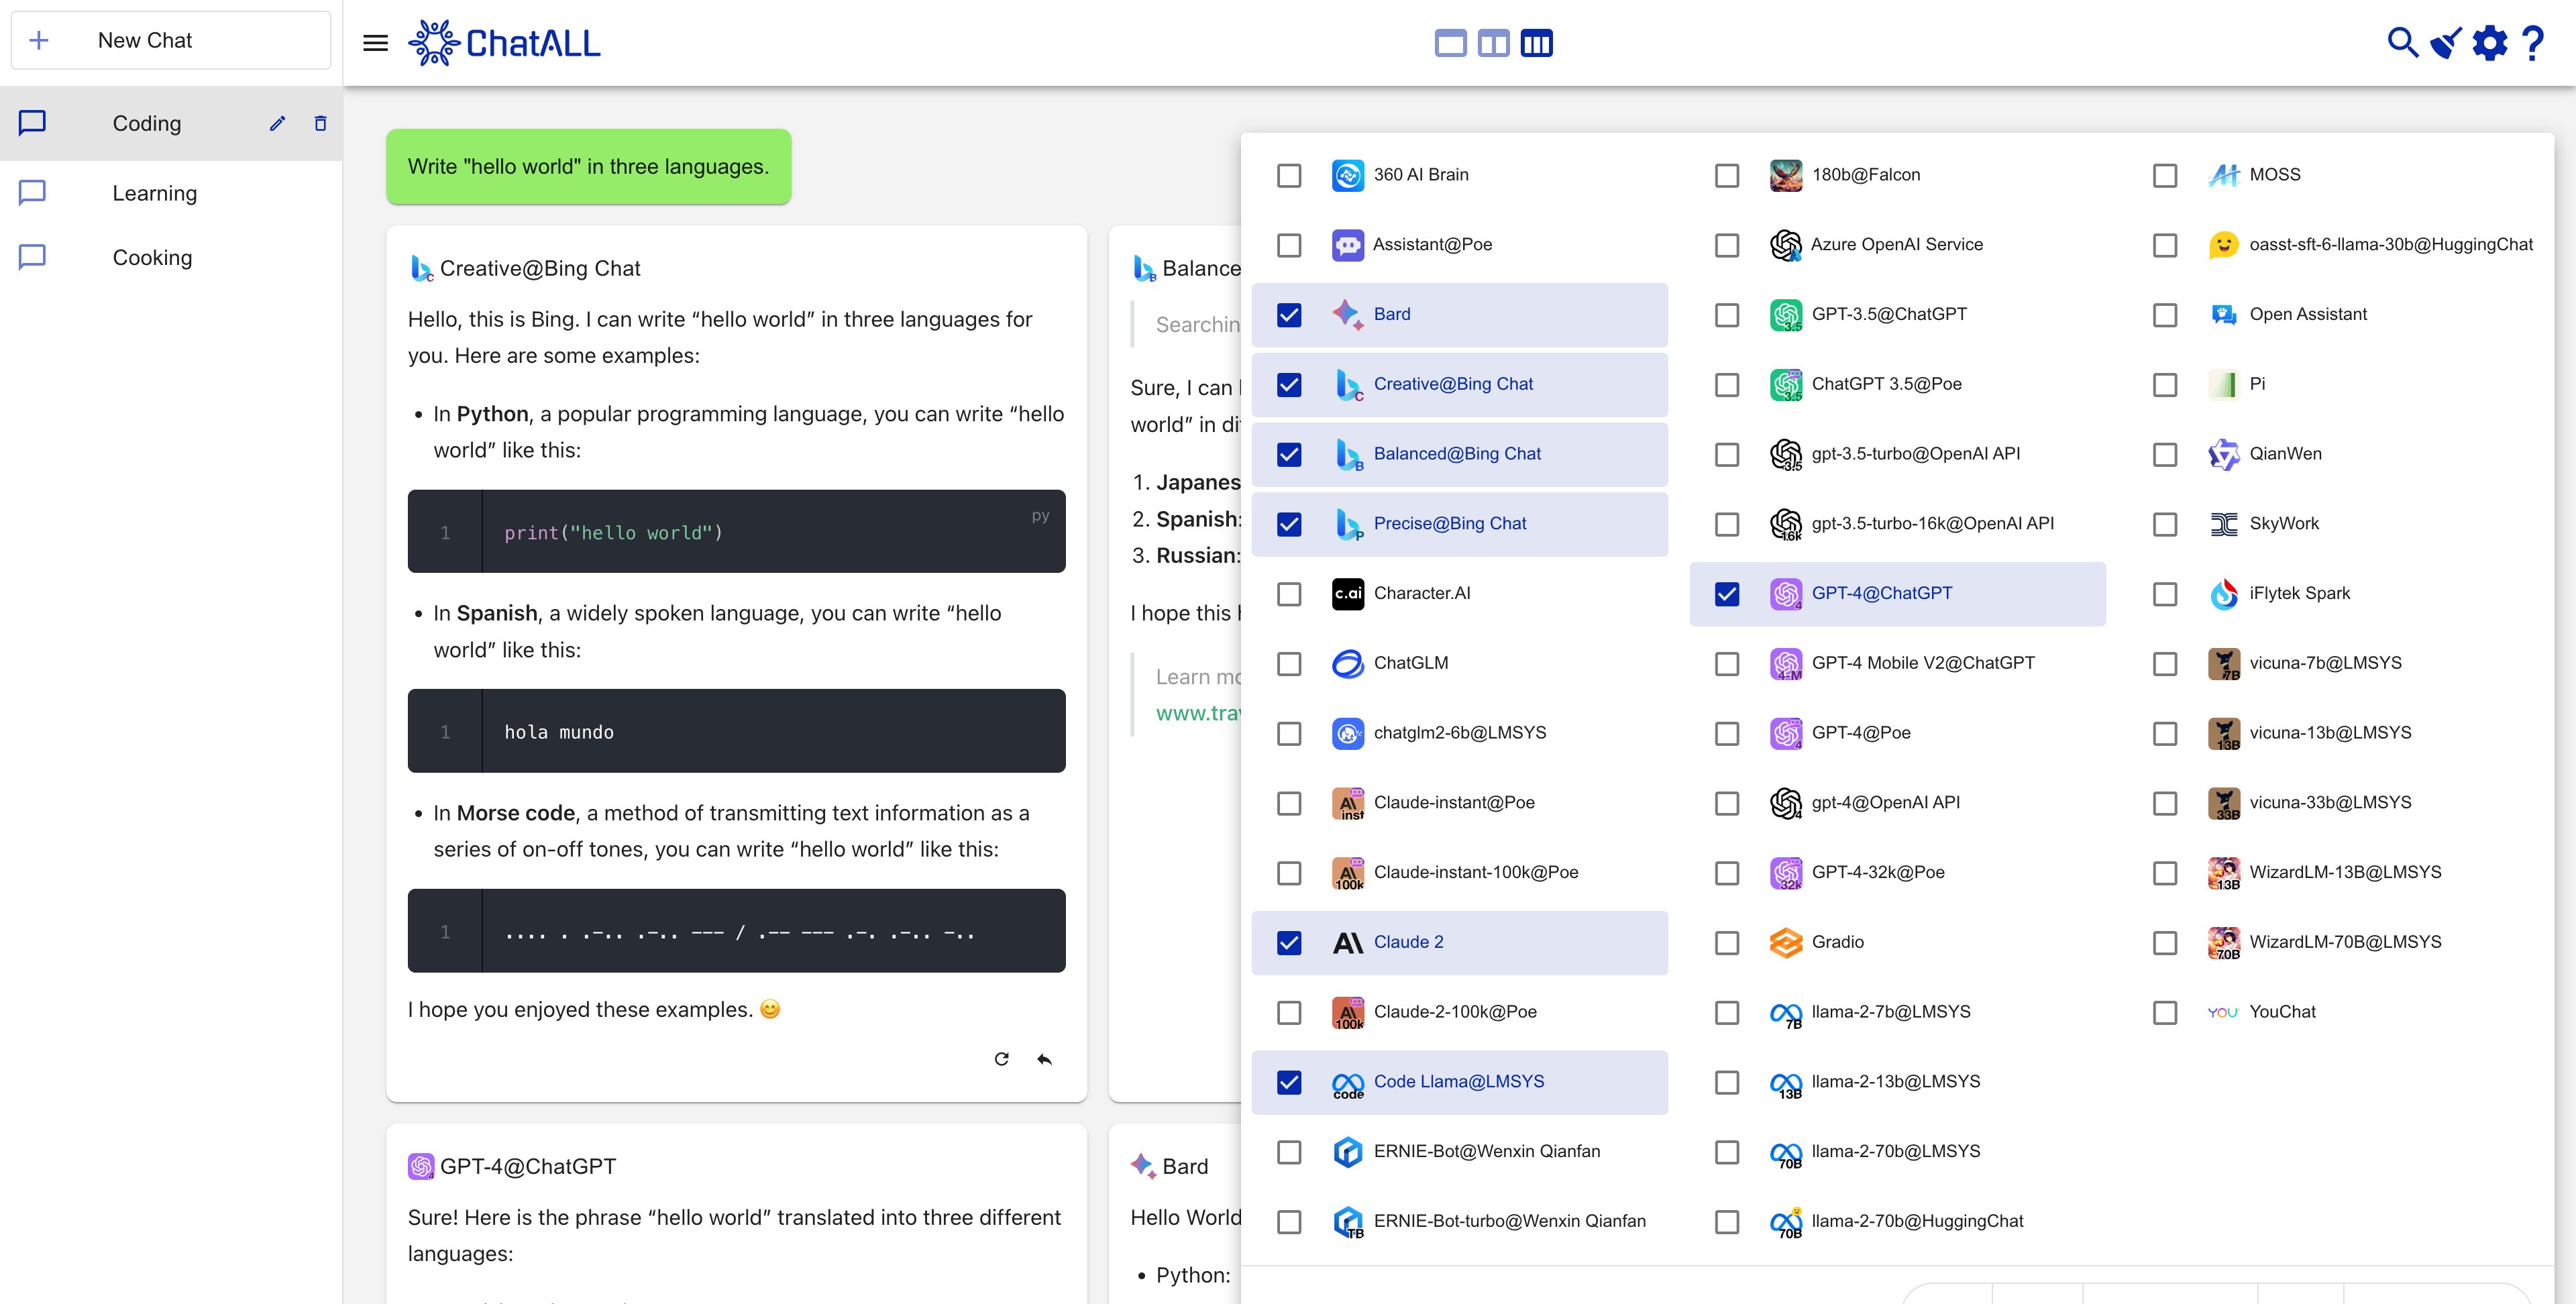Click the gpt-4@OpenAI API label
Image resolution: width=2576 pixels, height=1304 pixels.
pos(1885,802)
